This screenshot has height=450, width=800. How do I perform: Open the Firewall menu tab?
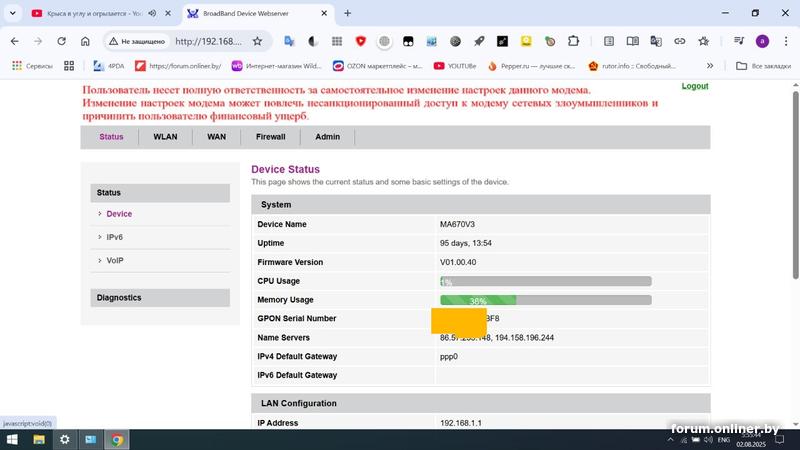pyautogui.click(x=270, y=137)
